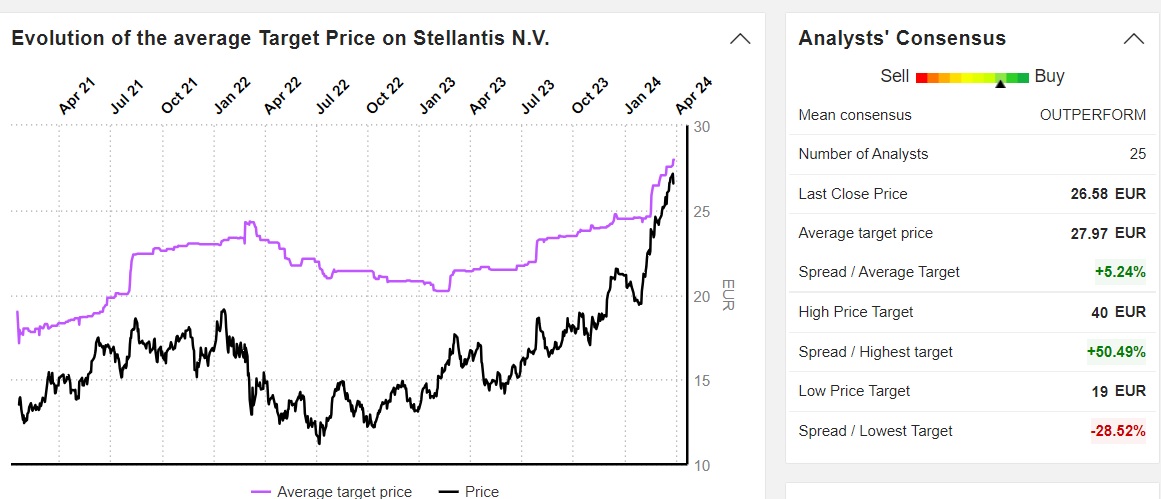This screenshot has height=499, width=1161.
Task: Click the red Sell end of consensus bar
Action: click(921, 77)
